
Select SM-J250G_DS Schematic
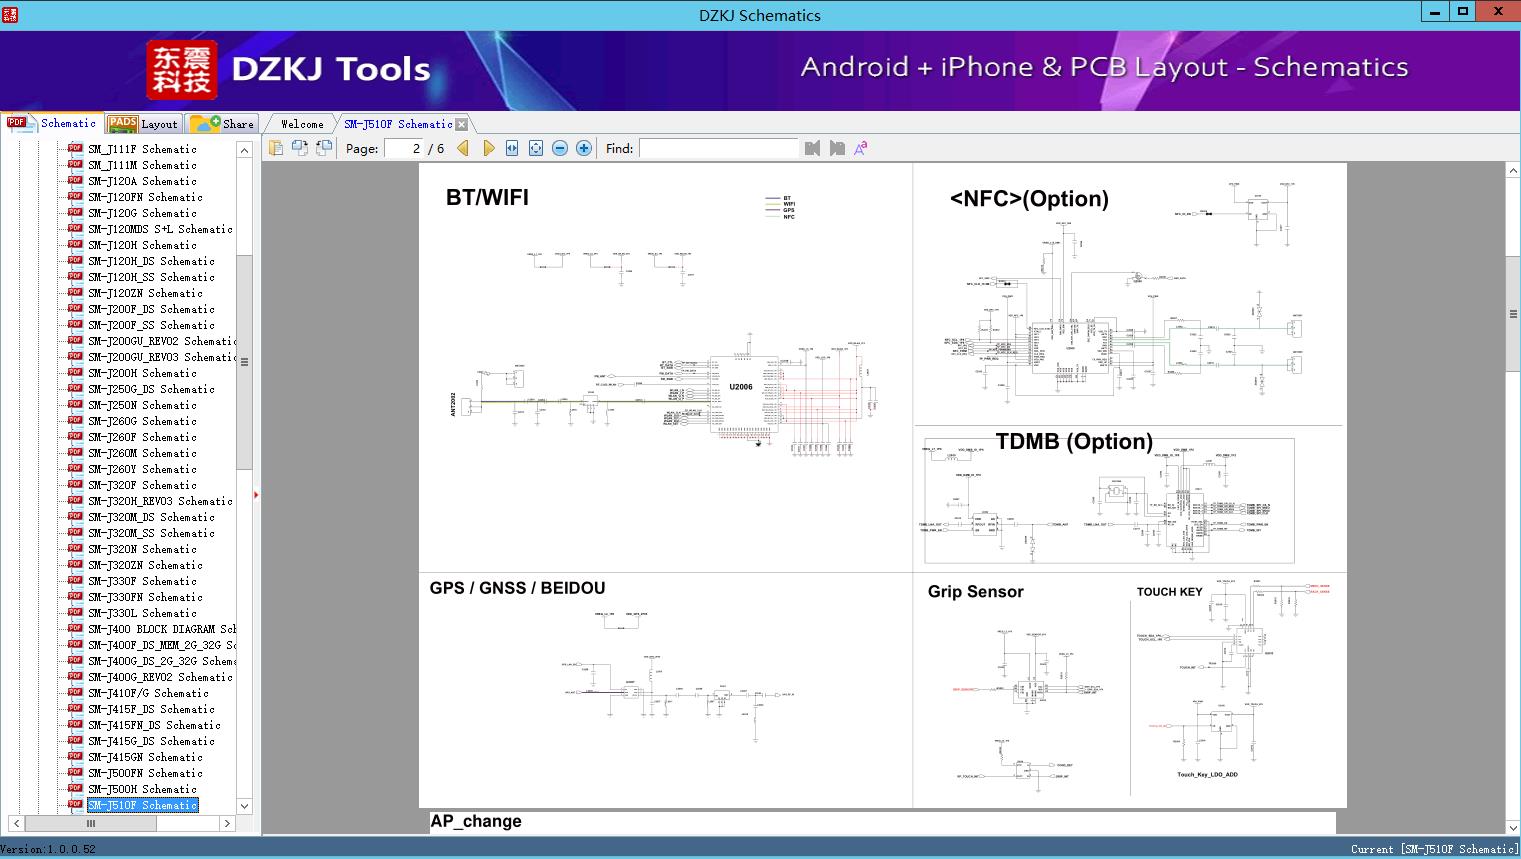click(151, 389)
